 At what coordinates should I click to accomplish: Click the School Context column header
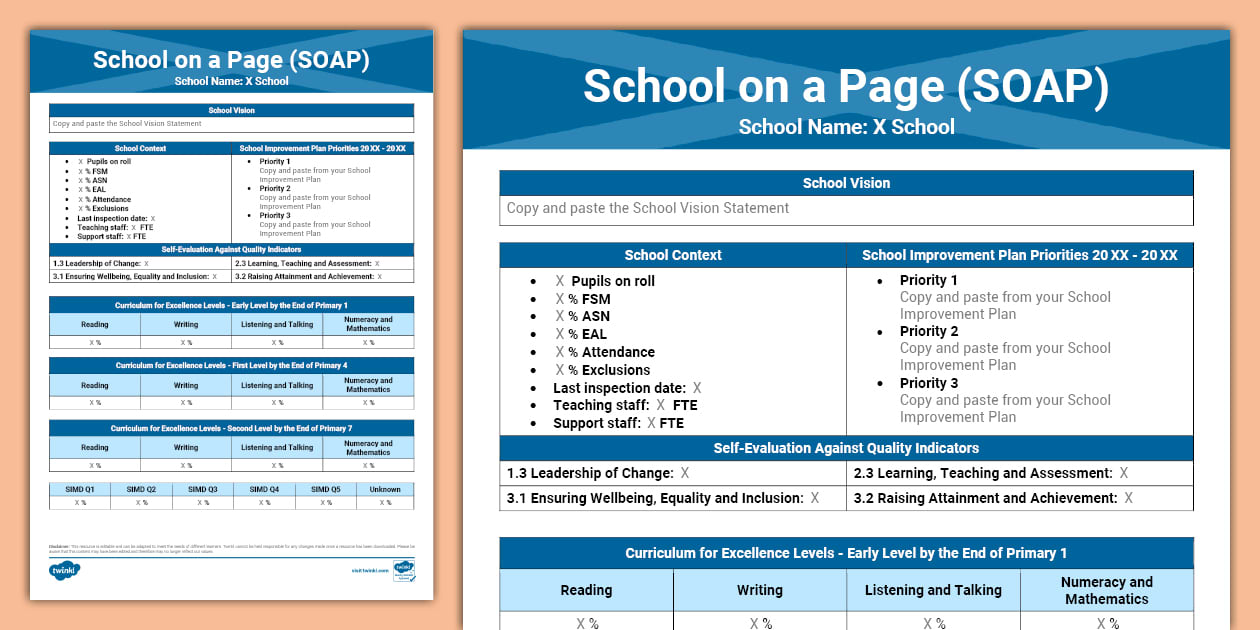tap(672, 255)
